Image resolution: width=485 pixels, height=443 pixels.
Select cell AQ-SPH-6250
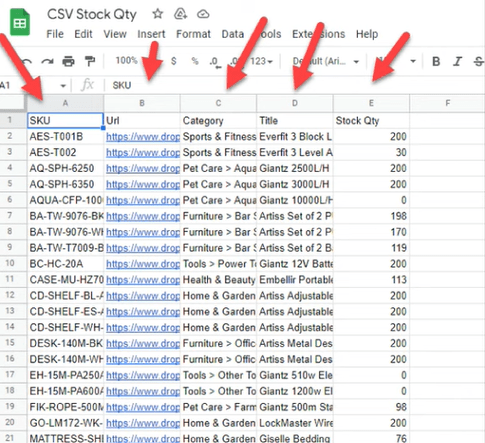tap(65, 168)
